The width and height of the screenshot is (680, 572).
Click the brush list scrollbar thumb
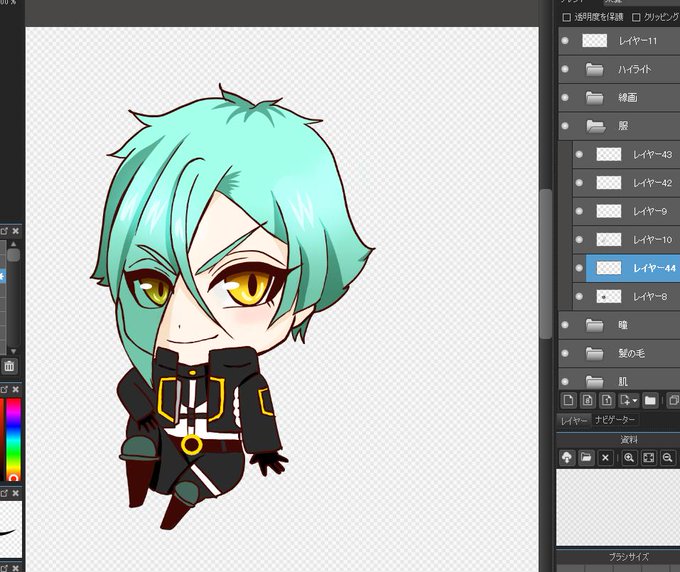coord(13,255)
